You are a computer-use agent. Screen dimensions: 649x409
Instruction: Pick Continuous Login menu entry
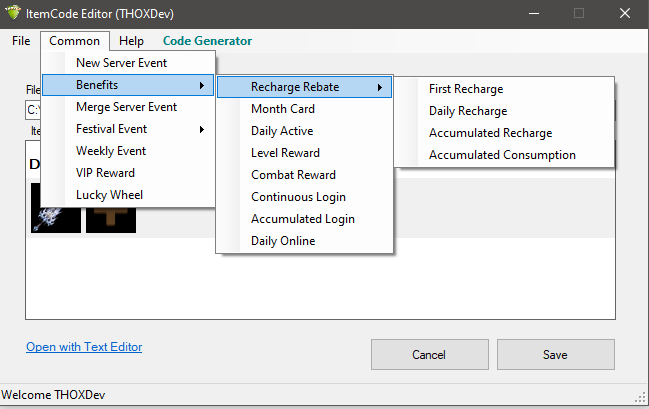tap(297, 197)
